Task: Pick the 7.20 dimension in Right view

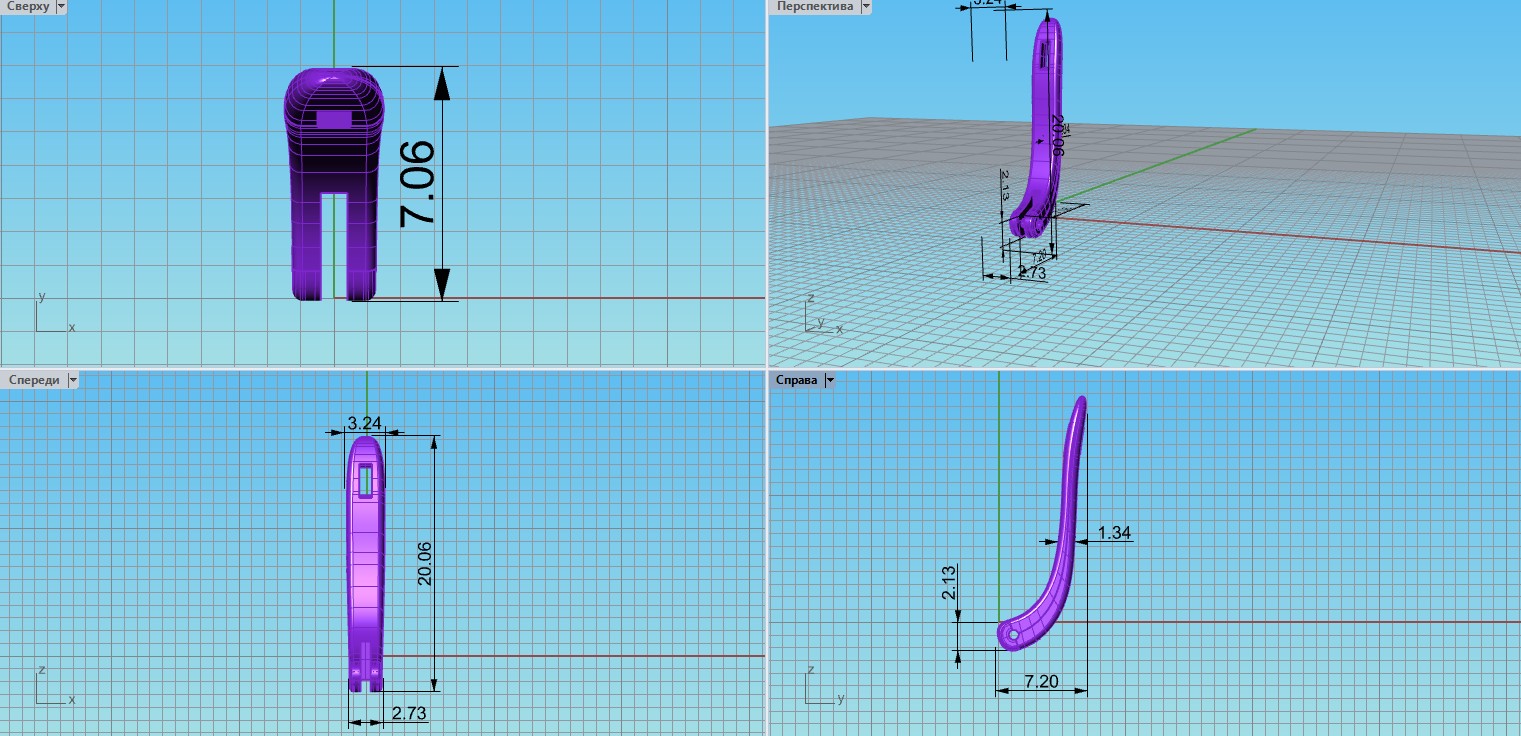Action: pos(1041,681)
